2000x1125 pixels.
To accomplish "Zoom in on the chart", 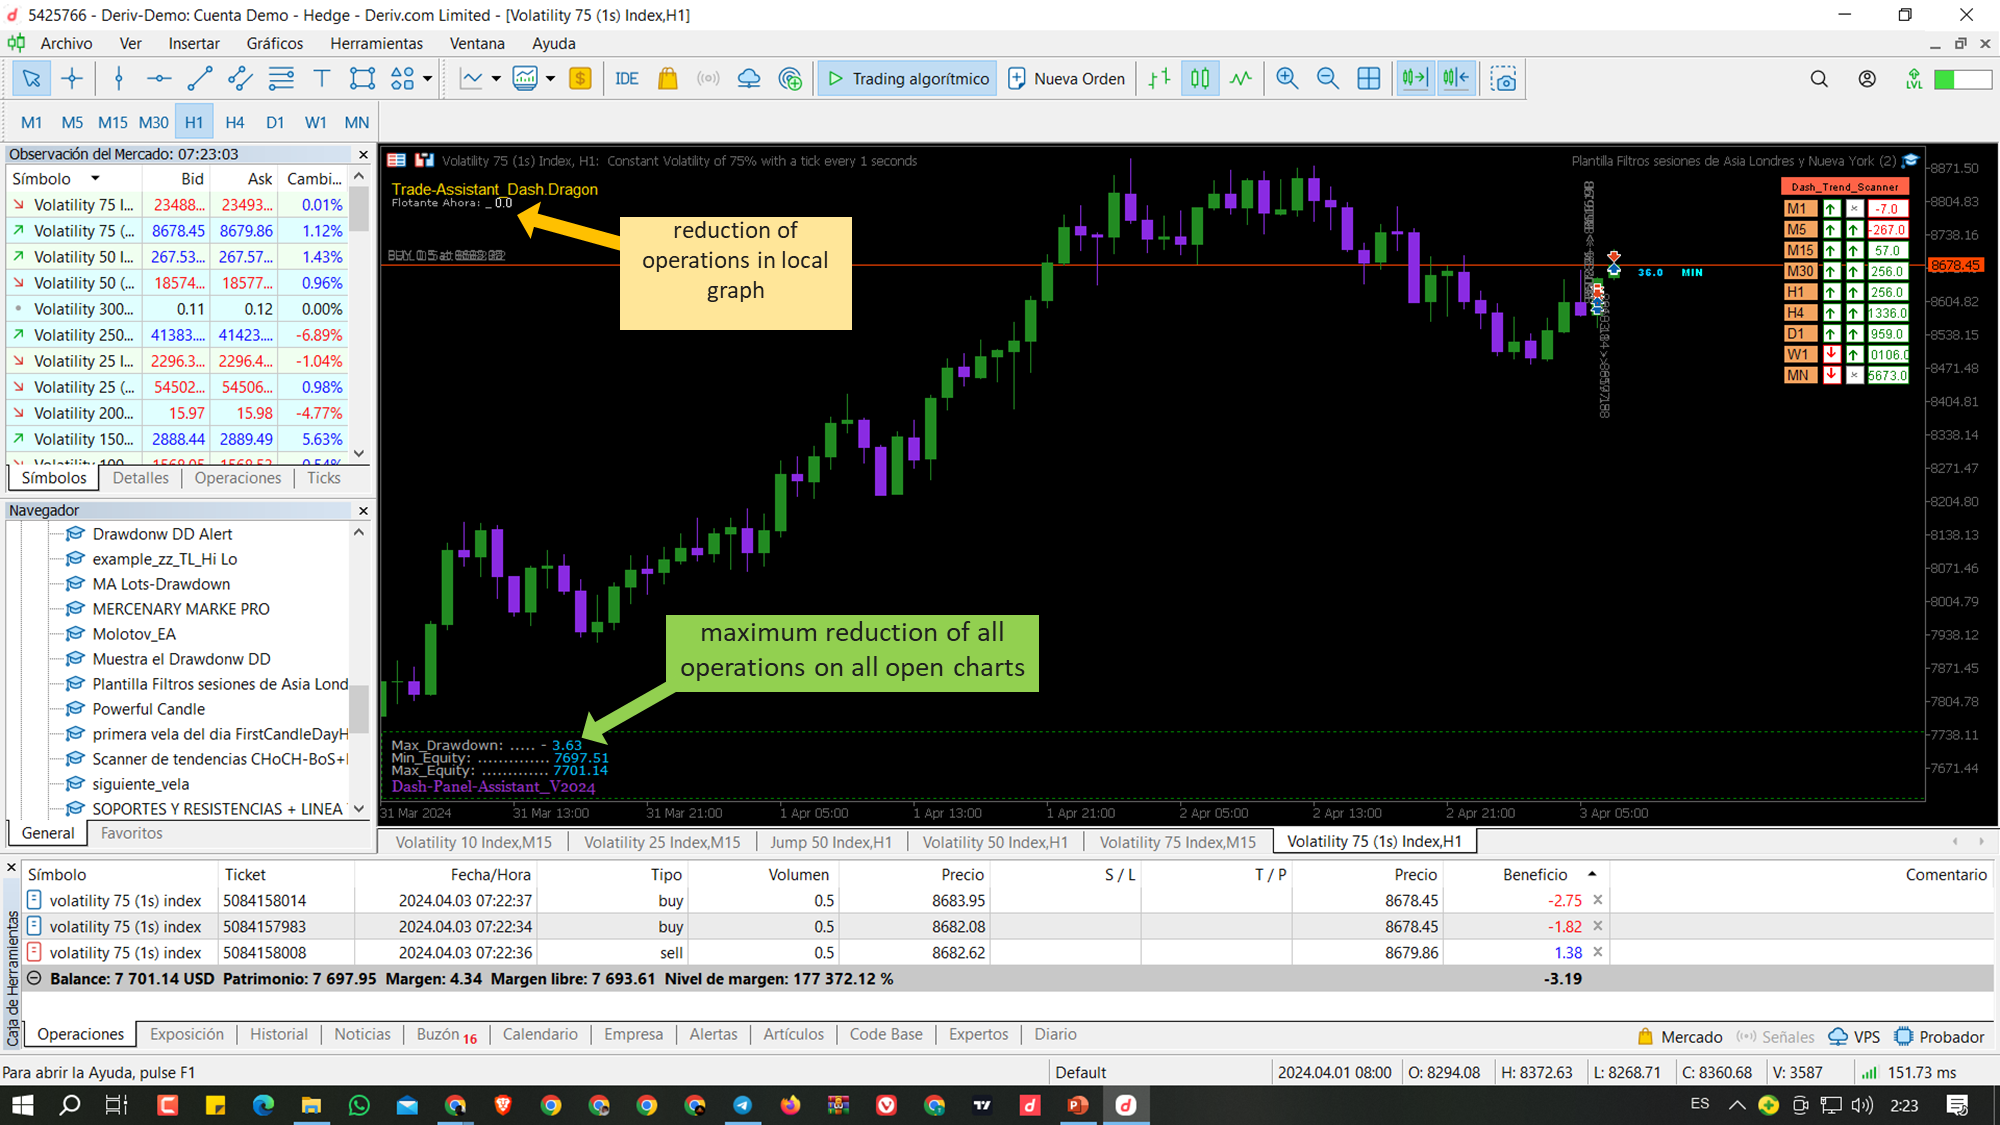I will [1287, 79].
